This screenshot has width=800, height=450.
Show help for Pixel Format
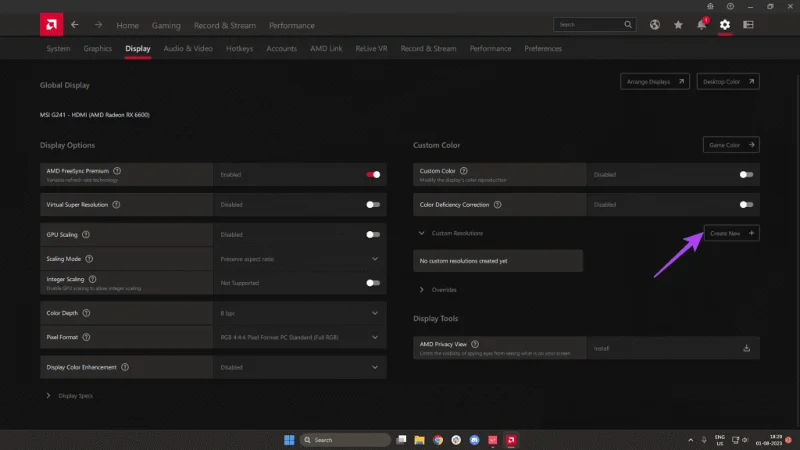click(x=86, y=337)
